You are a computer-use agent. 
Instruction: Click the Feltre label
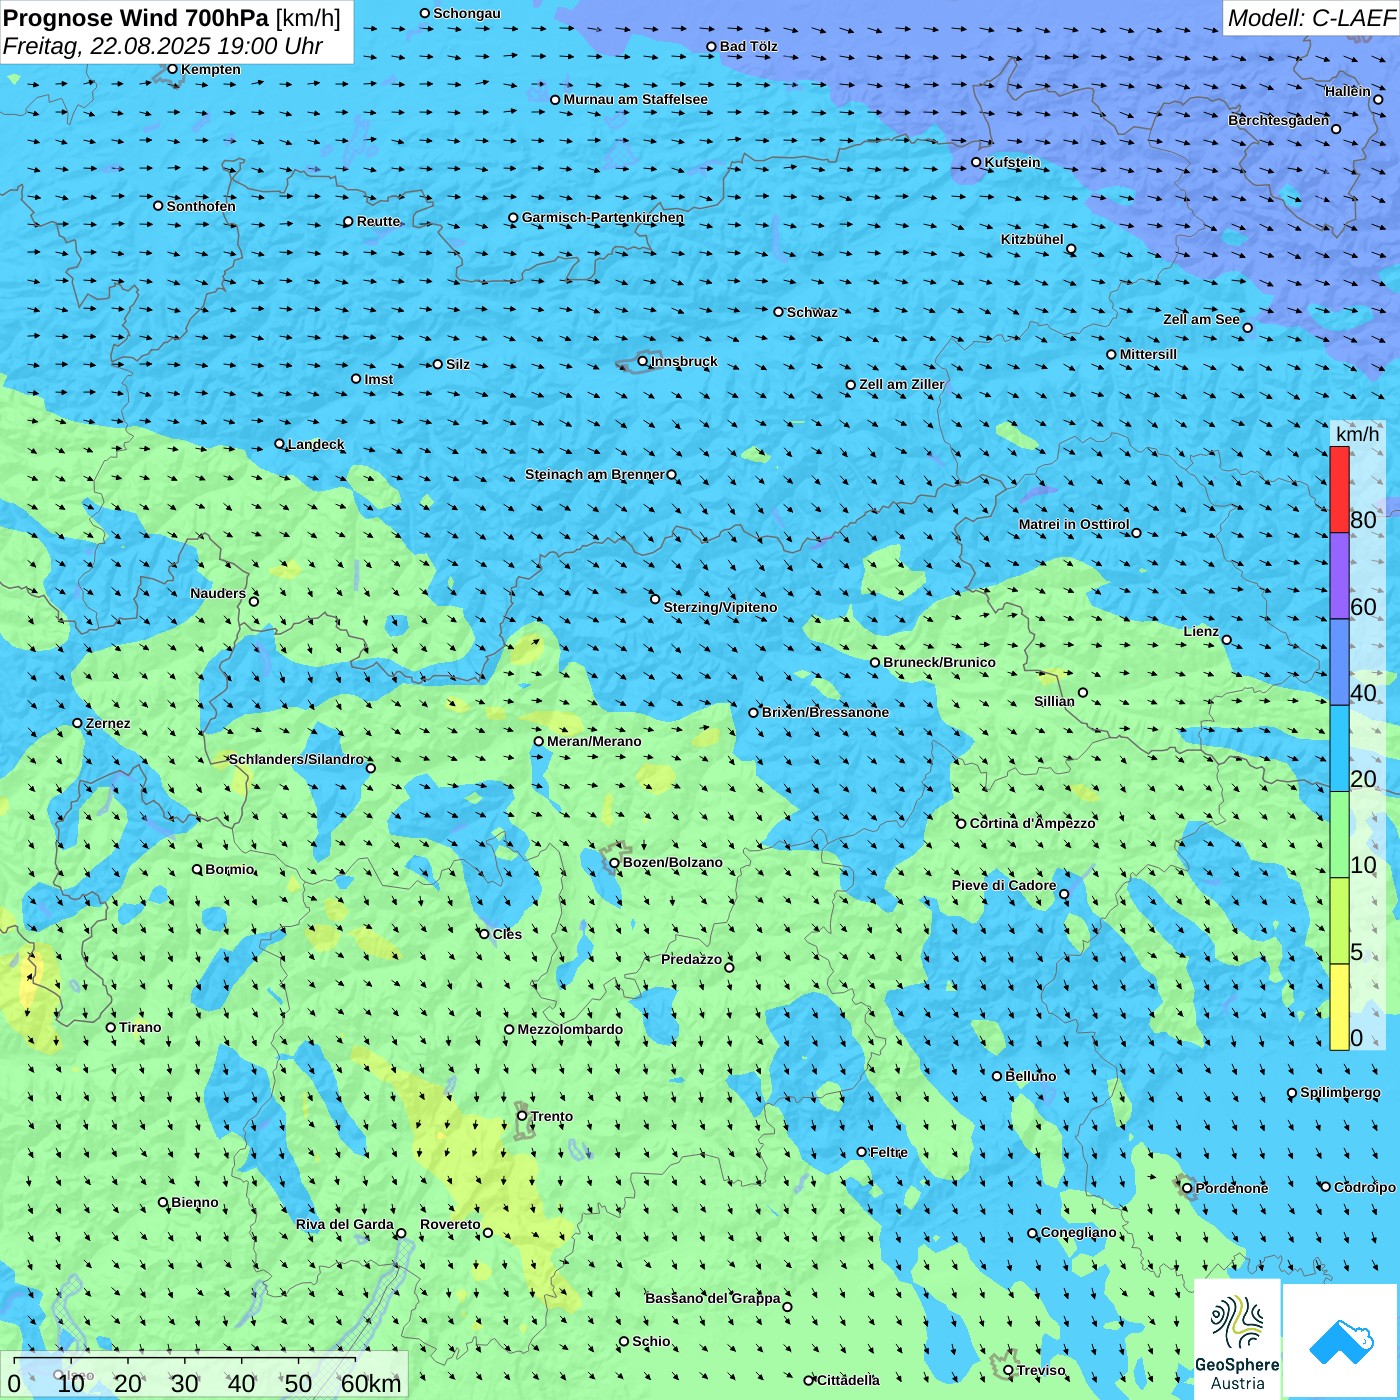tap(889, 1152)
